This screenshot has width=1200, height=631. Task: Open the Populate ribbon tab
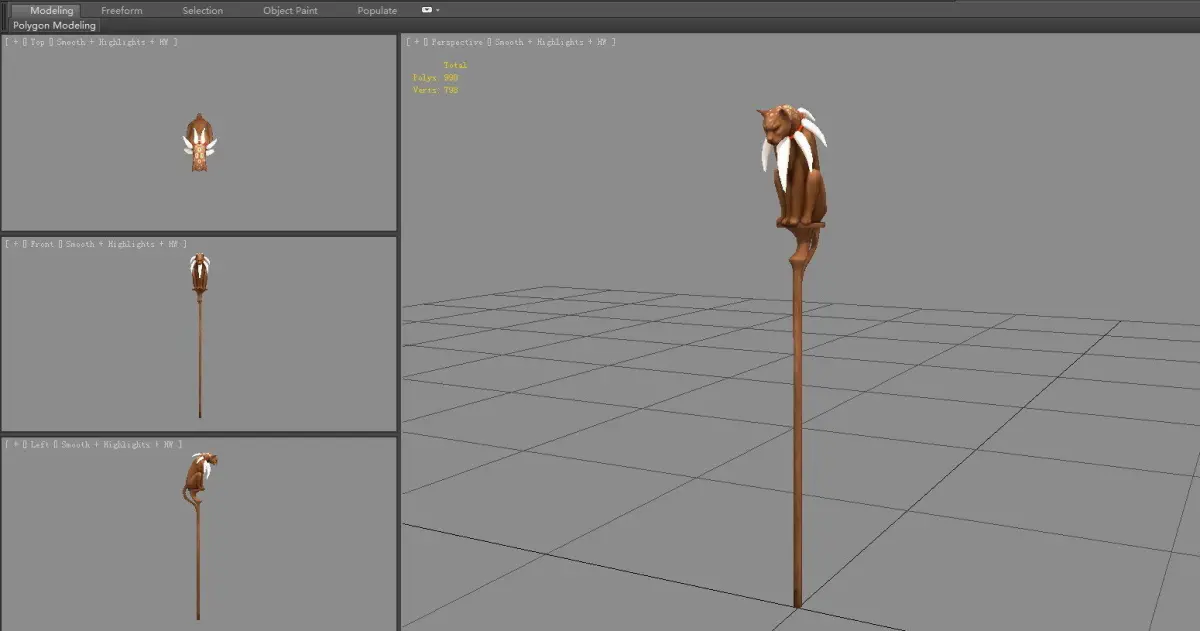(x=377, y=10)
